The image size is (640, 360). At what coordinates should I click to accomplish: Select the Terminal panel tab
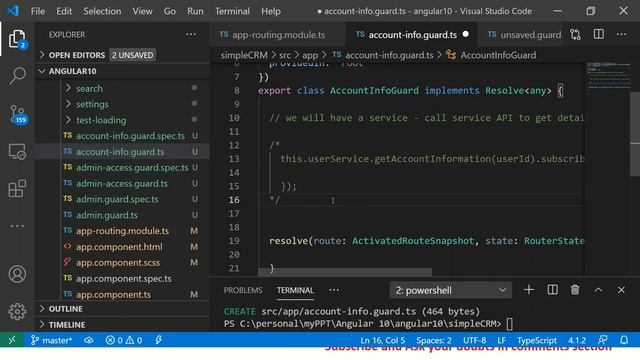295,290
